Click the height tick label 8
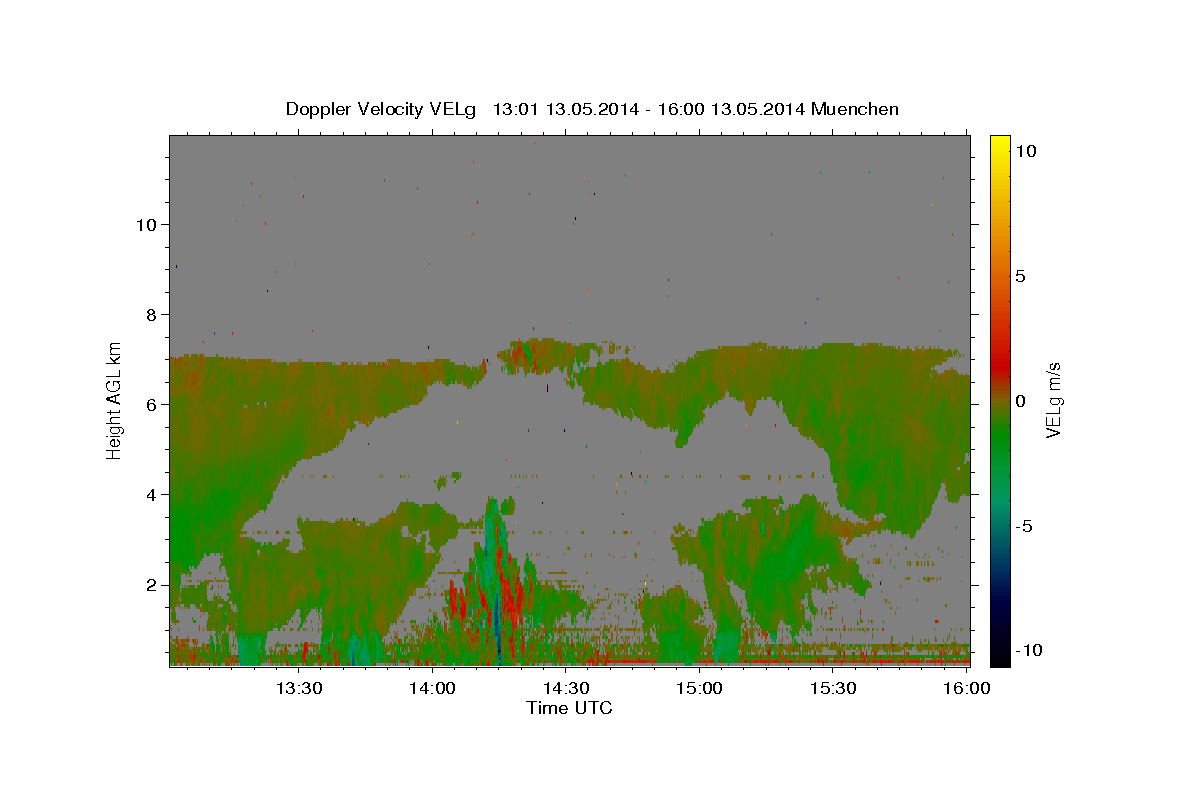The height and width of the screenshot is (800, 1200). coord(153,315)
